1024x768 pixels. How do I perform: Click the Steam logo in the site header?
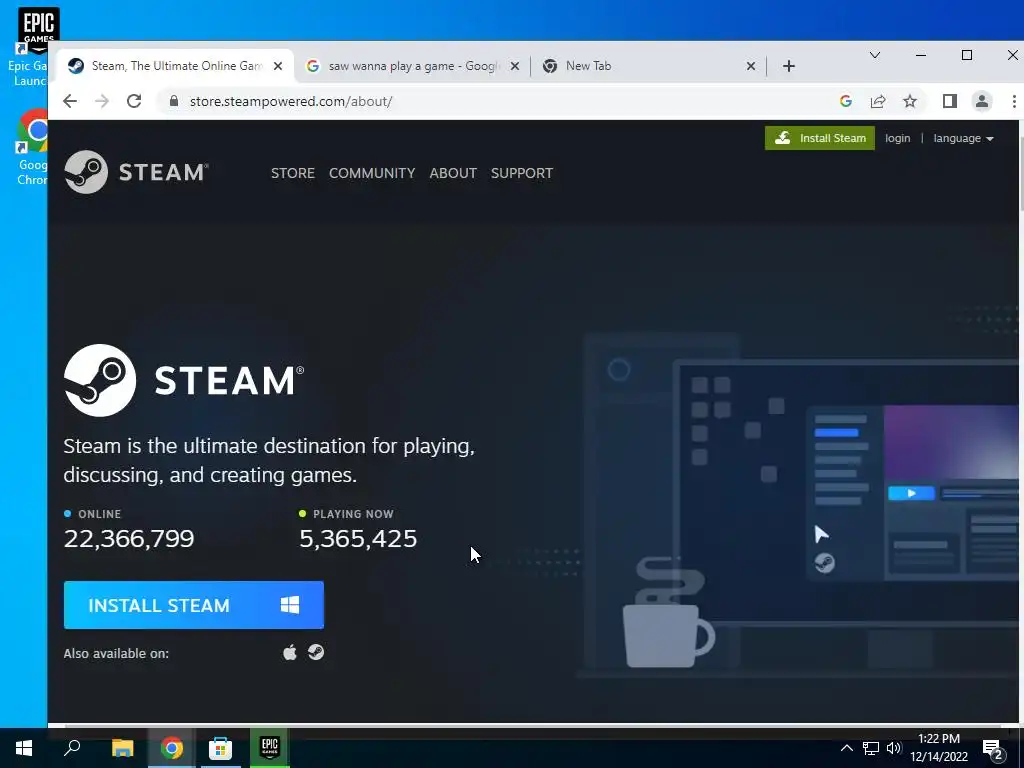click(x=136, y=172)
